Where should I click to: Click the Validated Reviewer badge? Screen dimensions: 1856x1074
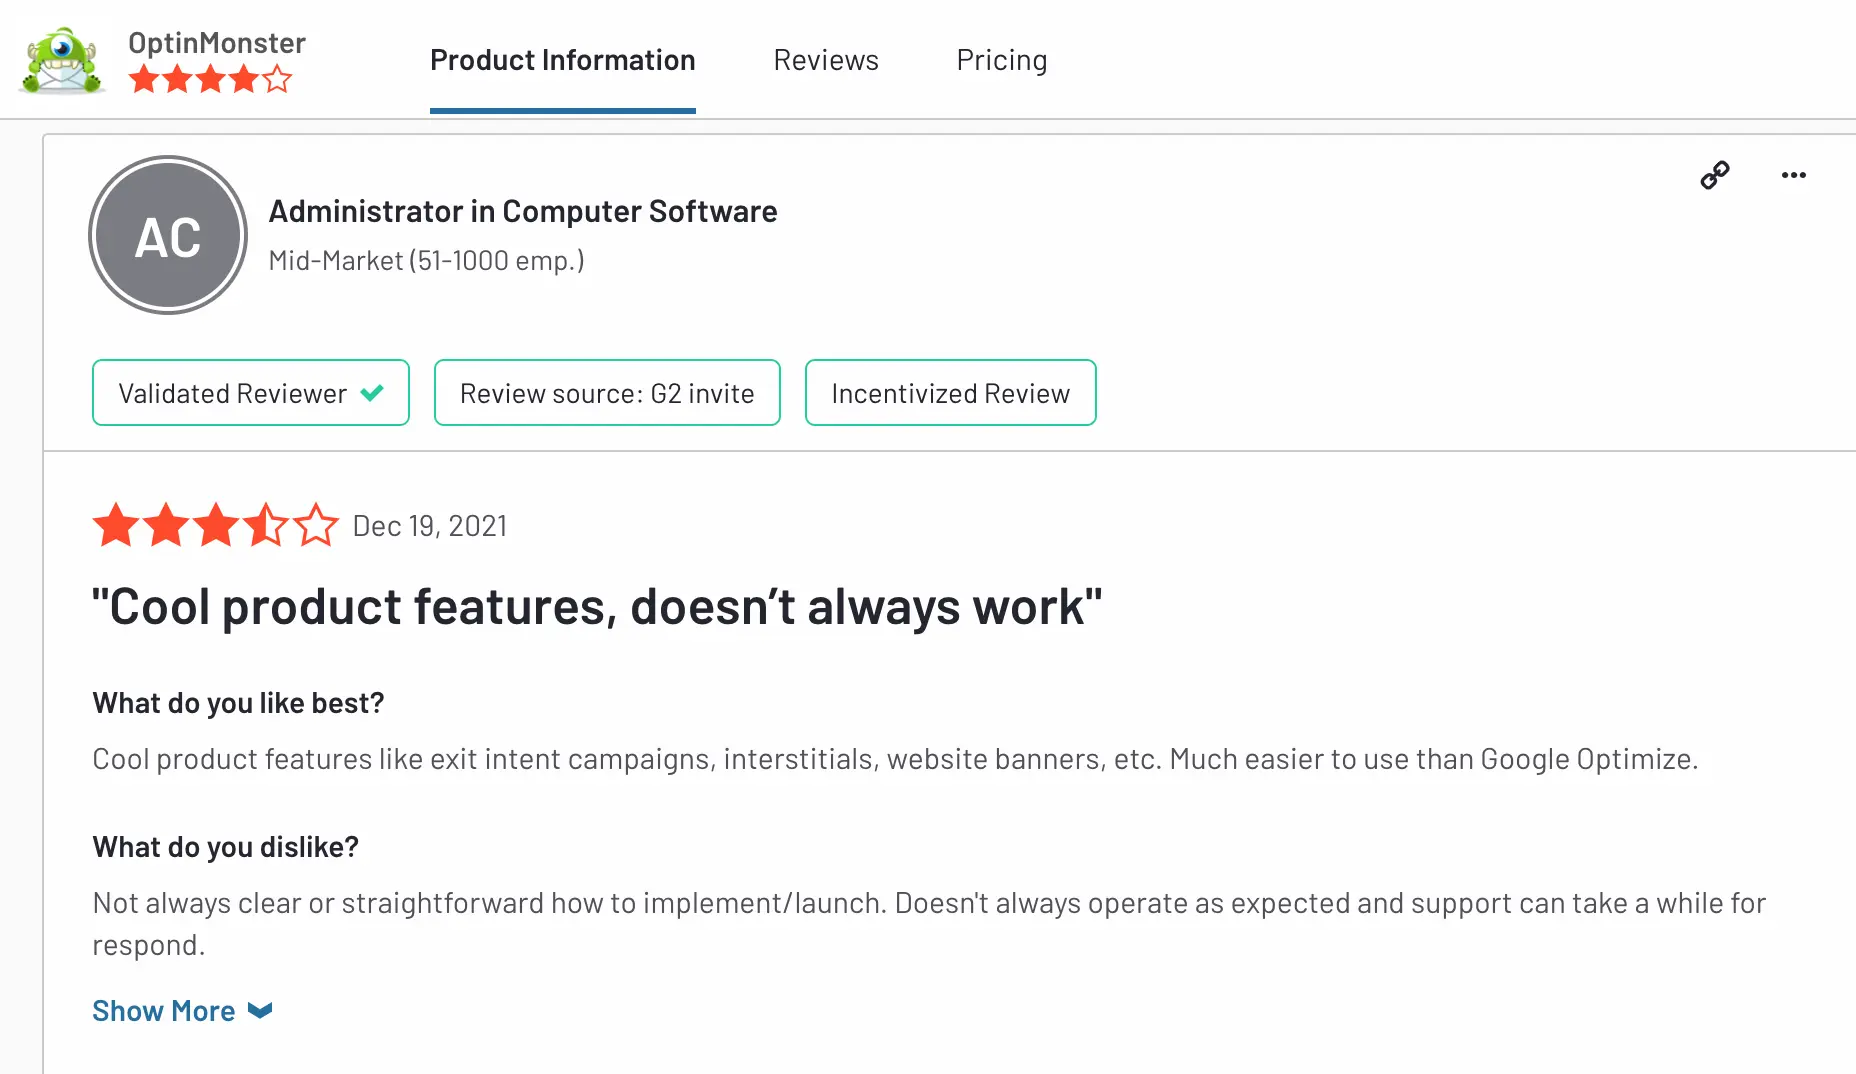(x=232, y=393)
